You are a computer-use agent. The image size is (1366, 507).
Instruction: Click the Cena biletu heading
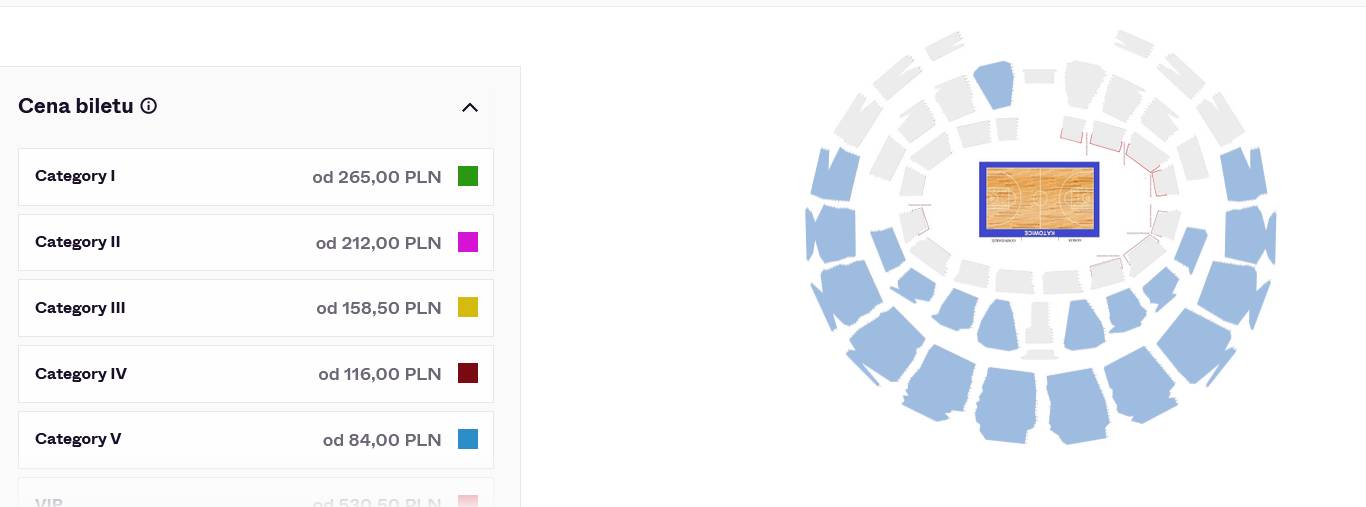76,106
